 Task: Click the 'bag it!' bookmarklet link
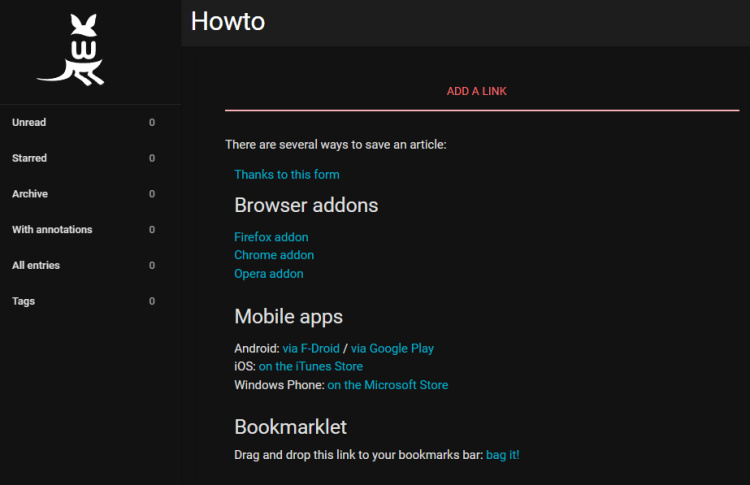(x=502, y=456)
